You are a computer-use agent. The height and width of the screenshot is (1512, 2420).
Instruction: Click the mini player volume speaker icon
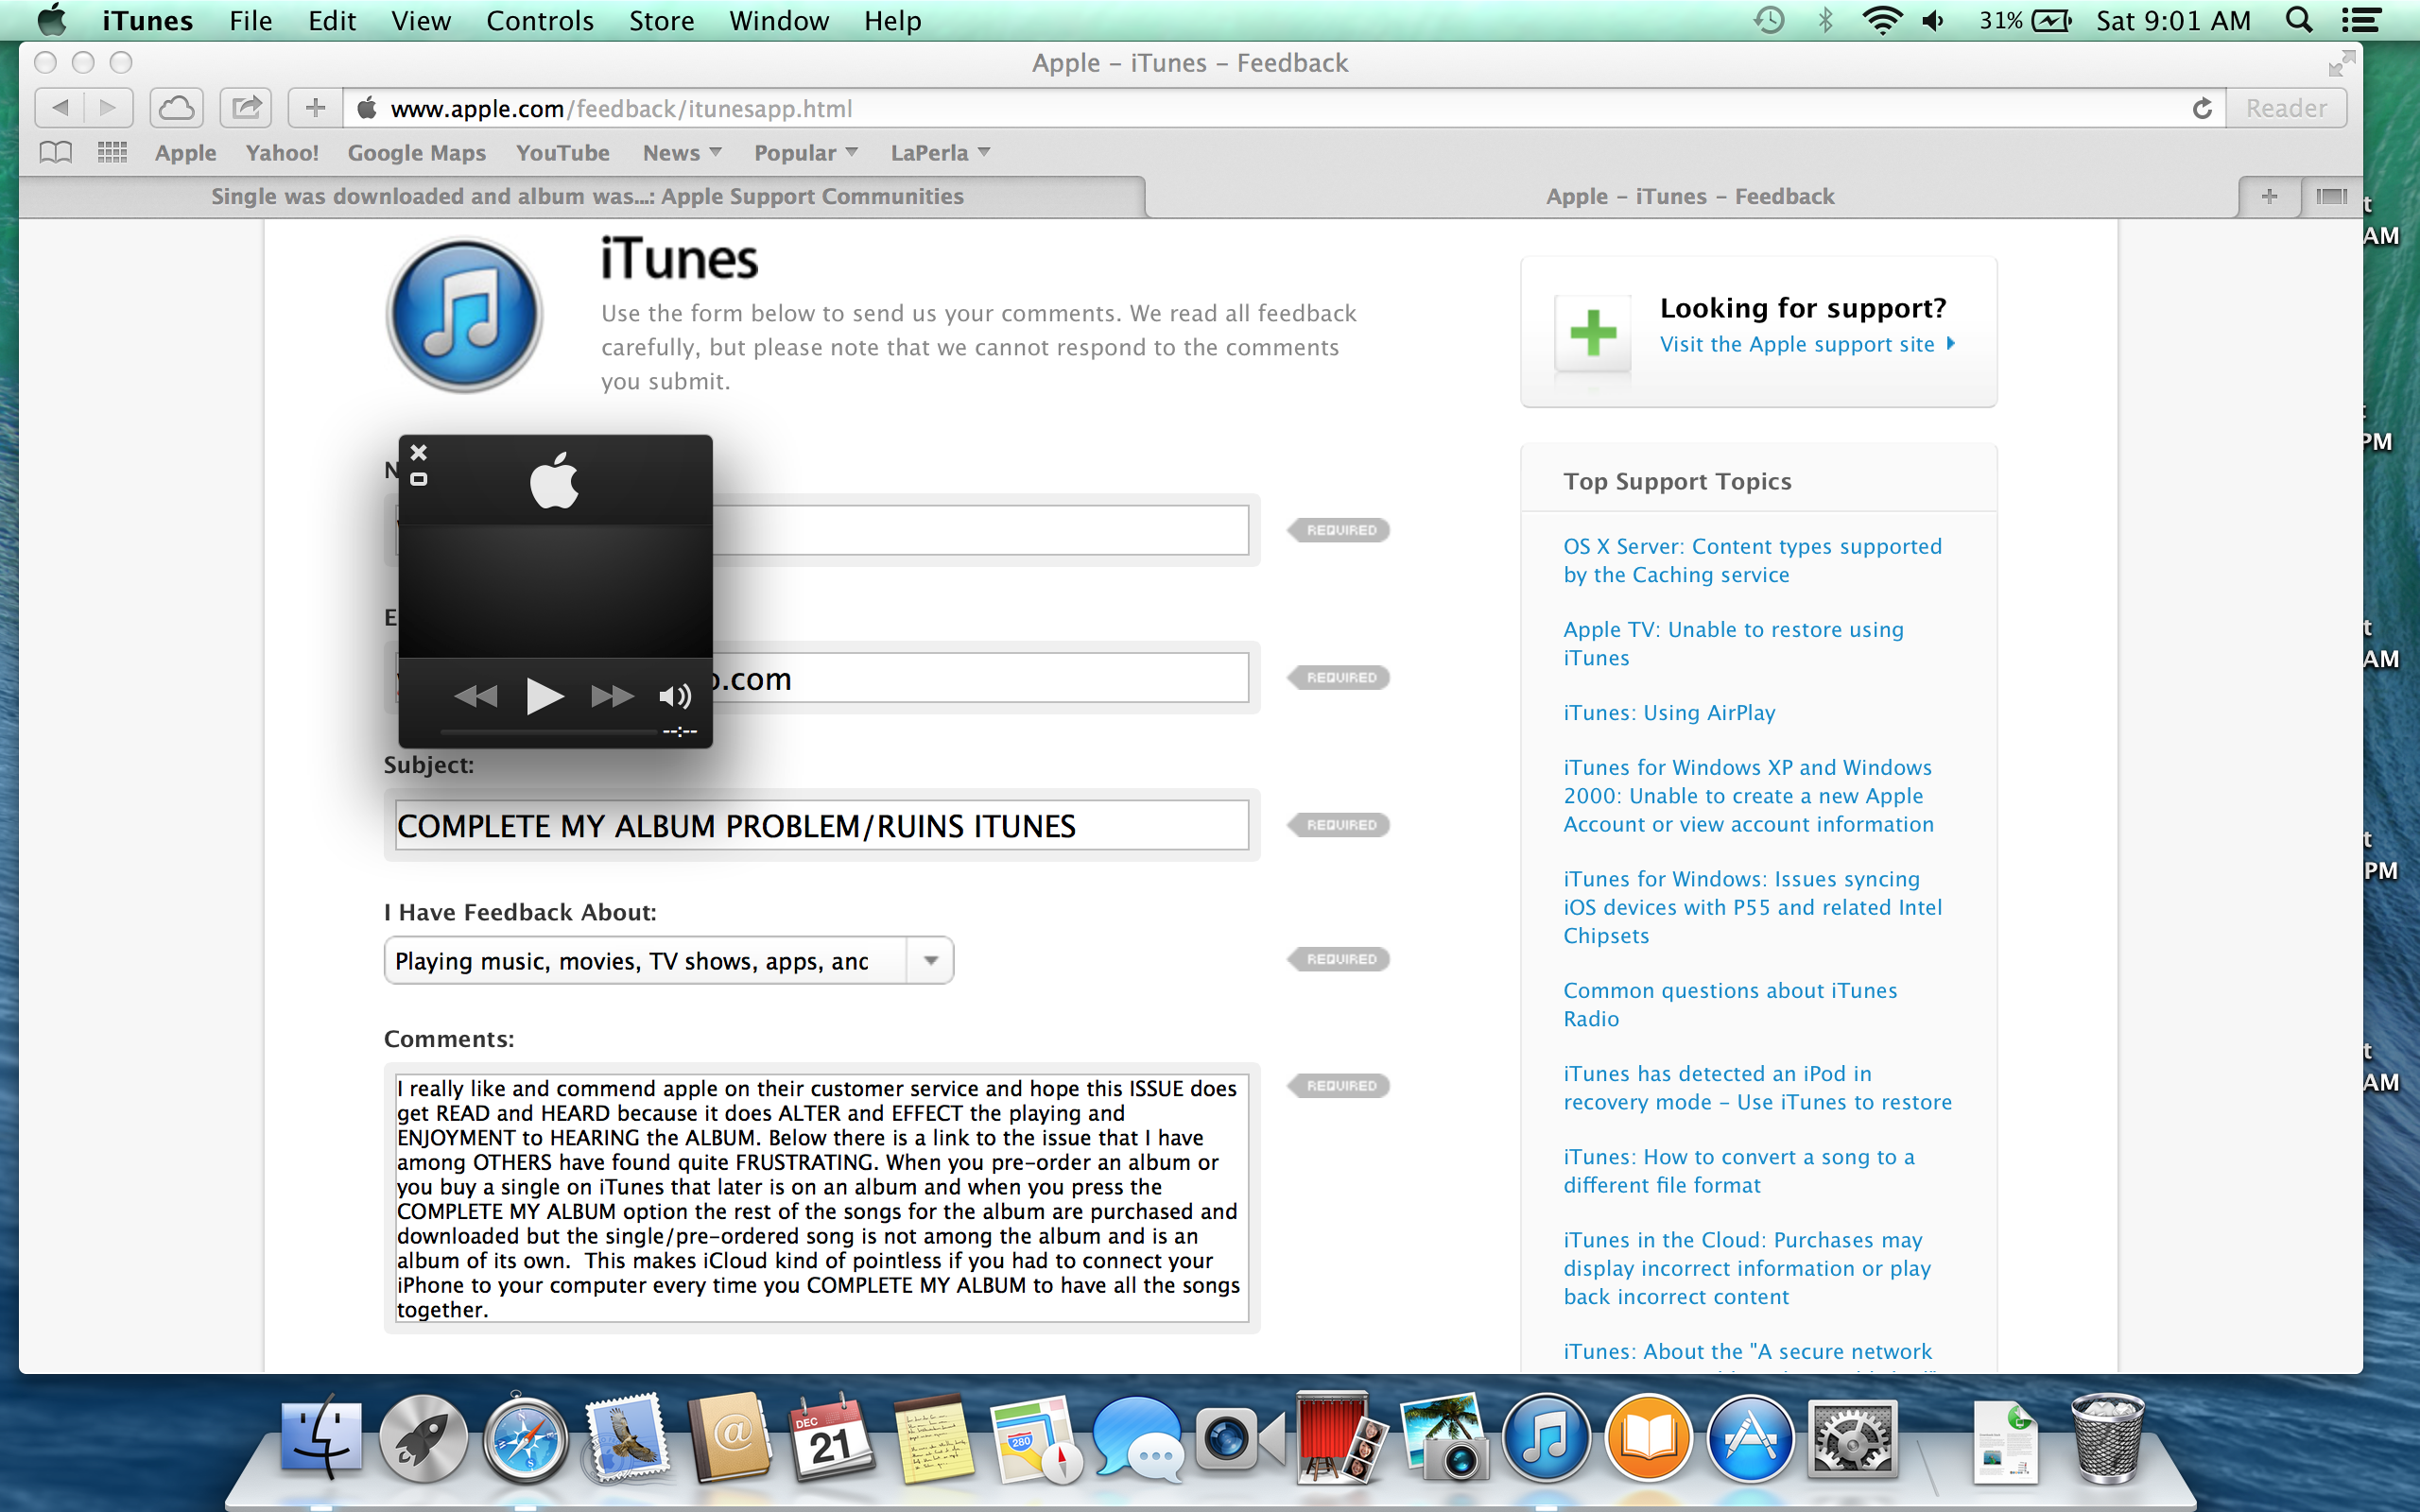[x=675, y=697]
